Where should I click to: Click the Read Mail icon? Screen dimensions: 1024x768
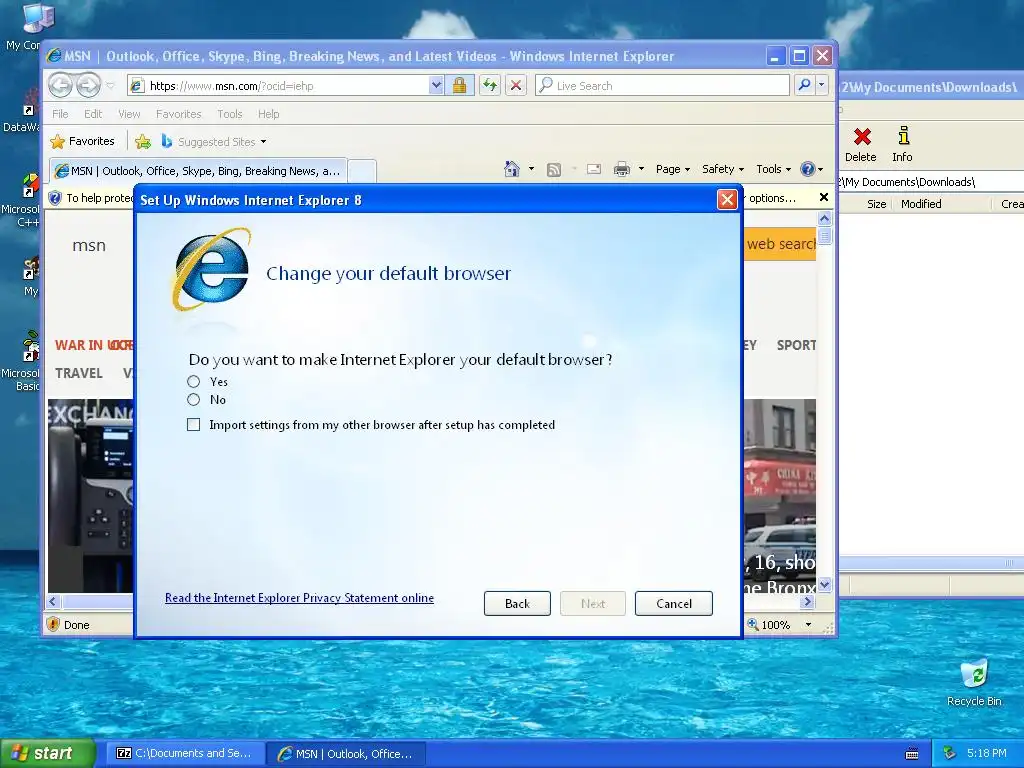(x=594, y=169)
